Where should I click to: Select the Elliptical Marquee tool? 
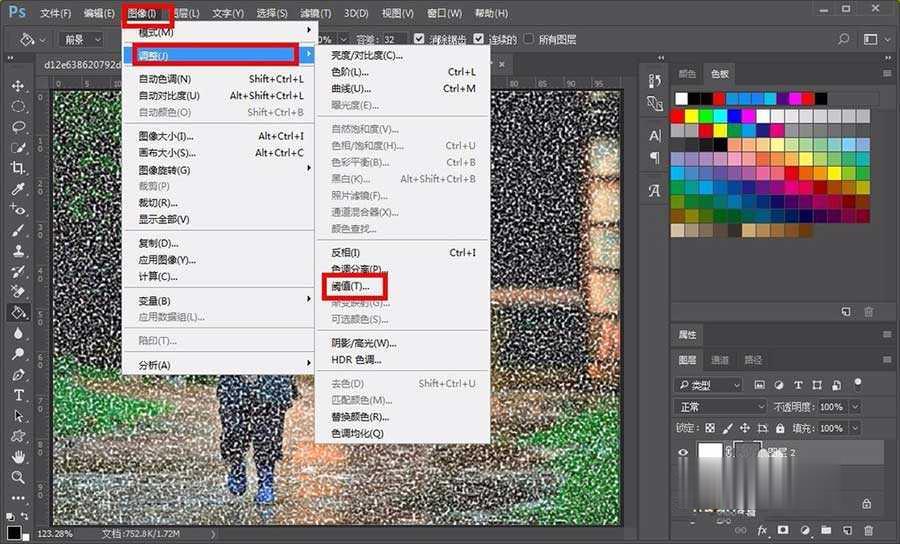(x=18, y=106)
